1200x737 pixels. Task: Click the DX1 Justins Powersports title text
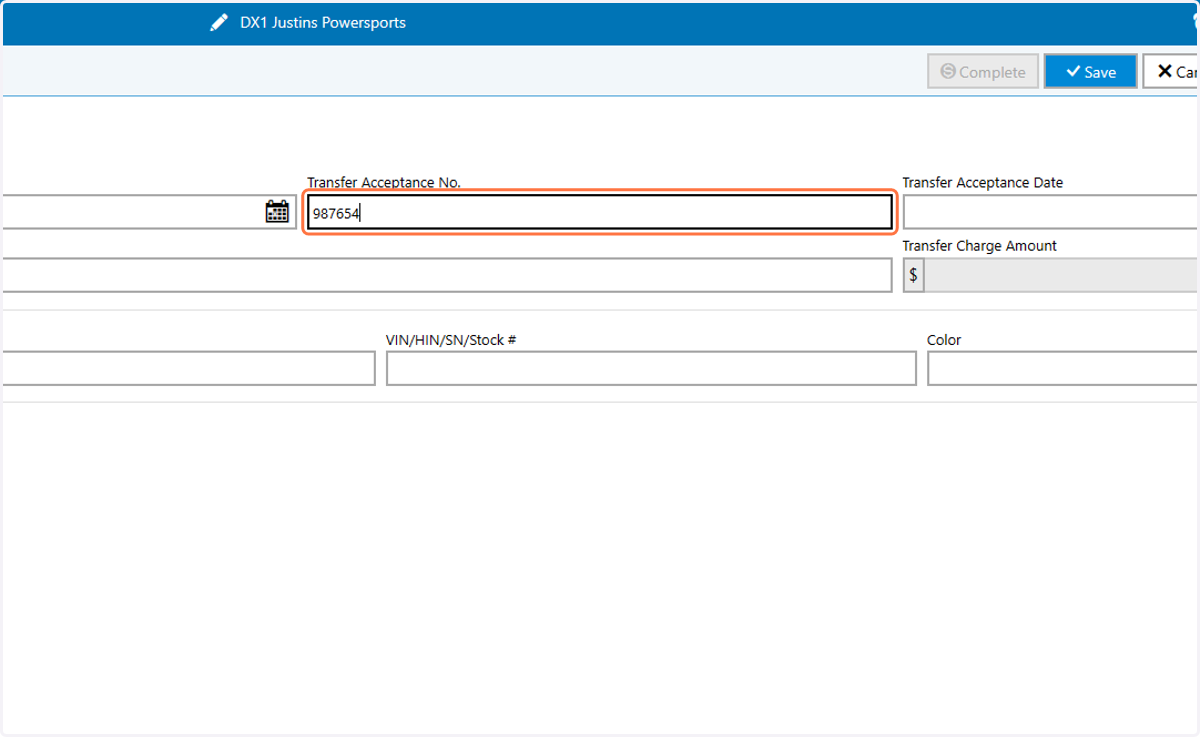coord(323,22)
